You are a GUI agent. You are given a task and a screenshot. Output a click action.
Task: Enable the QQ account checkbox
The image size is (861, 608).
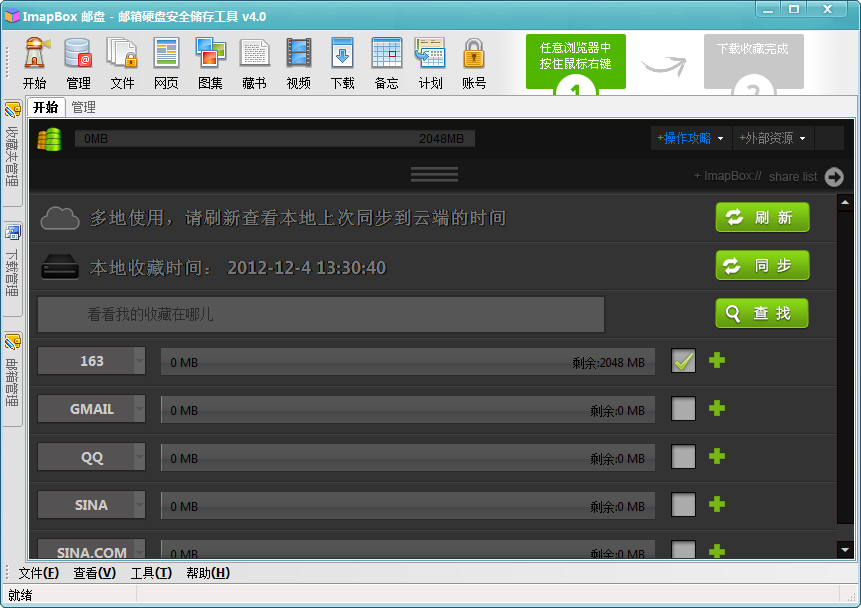(682, 456)
